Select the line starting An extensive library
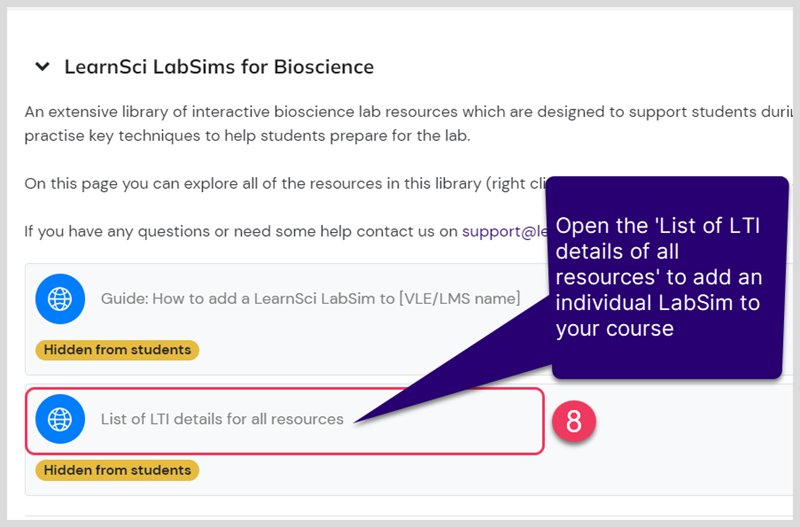The height and width of the screenshot is (527, 800). 408,112
